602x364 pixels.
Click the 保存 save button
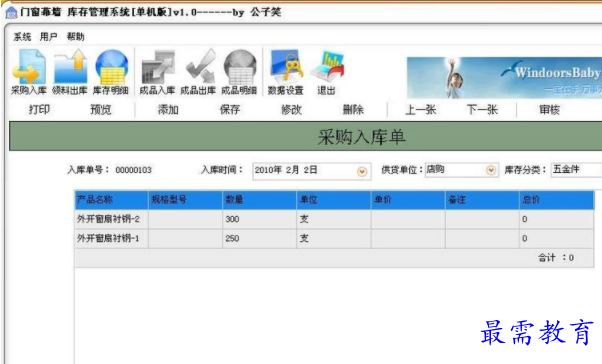click(x=230, y=110)
